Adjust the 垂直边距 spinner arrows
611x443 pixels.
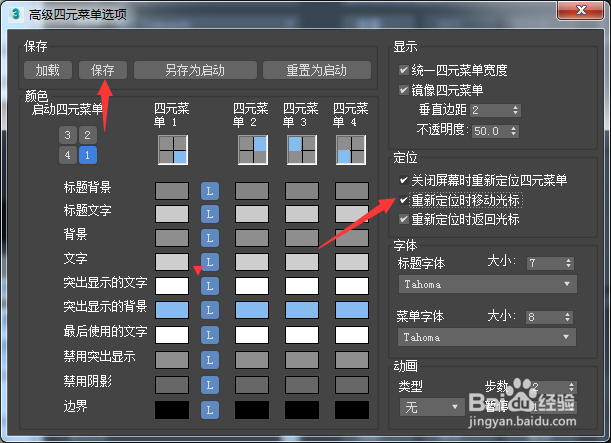pyautogui.click(x=516, y=110)
